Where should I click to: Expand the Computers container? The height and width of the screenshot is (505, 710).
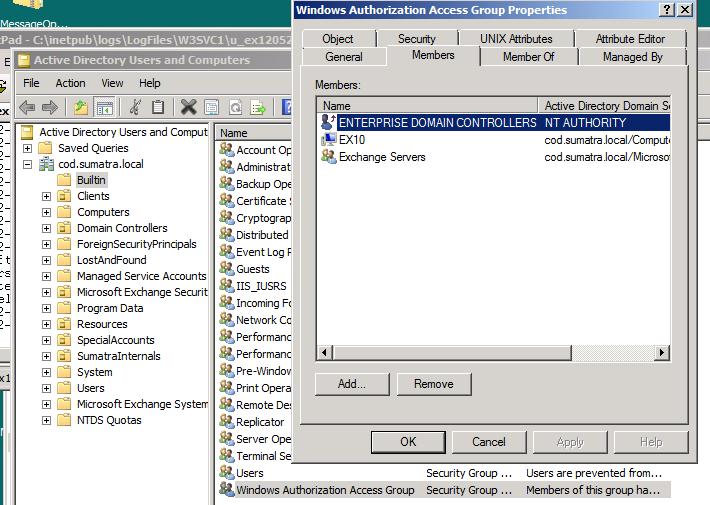46,212
